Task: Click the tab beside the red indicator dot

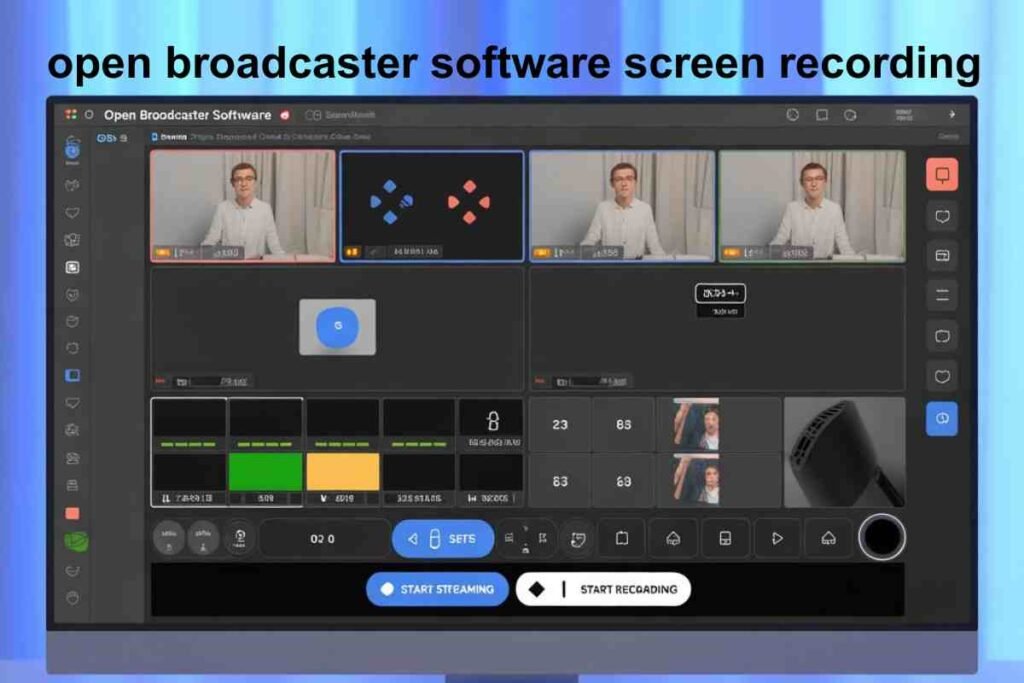Action: pos(340,115)
